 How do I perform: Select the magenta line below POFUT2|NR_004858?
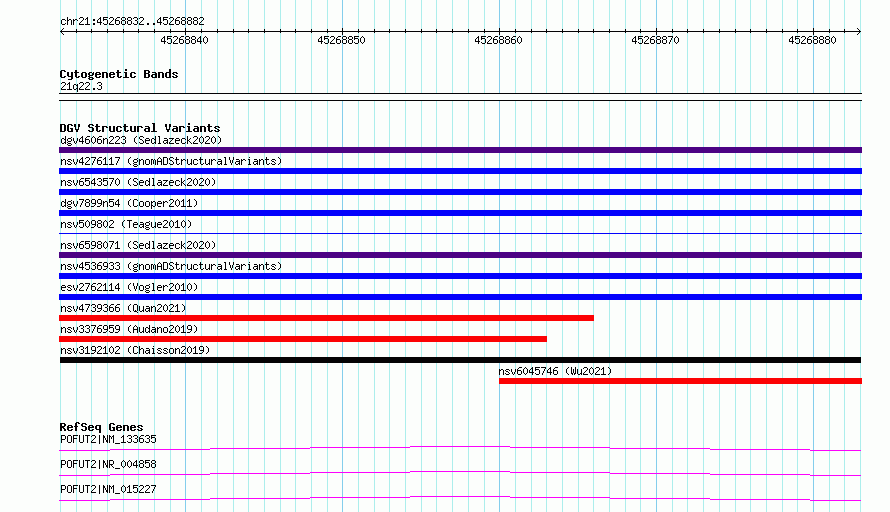(x=460, y=473)
